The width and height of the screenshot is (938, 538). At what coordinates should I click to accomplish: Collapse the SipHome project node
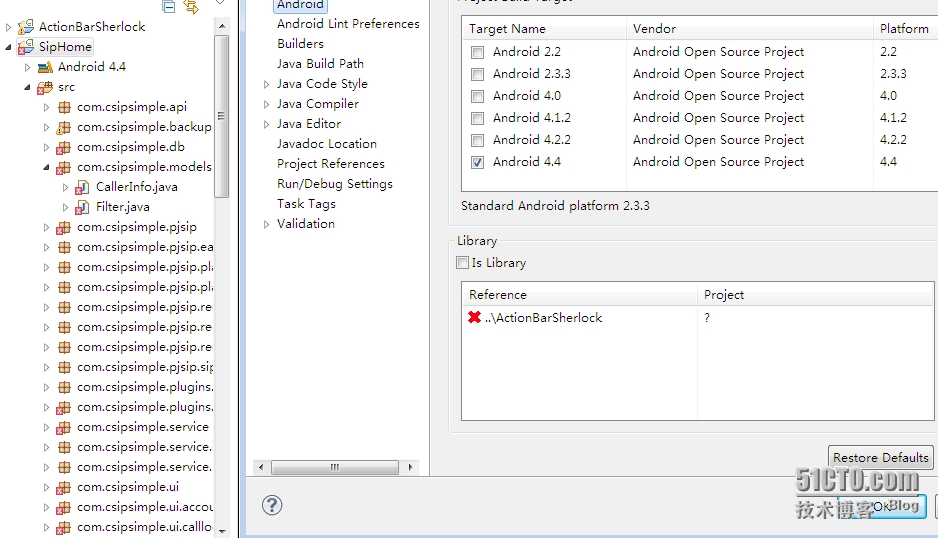click(8, 47)
